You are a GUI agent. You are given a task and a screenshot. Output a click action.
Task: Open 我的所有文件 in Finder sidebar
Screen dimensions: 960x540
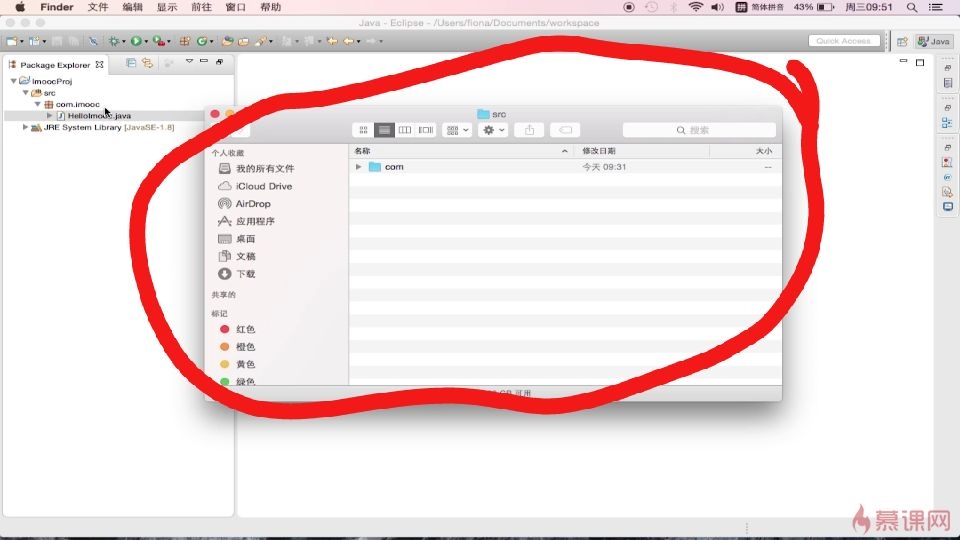coord(257,168)
